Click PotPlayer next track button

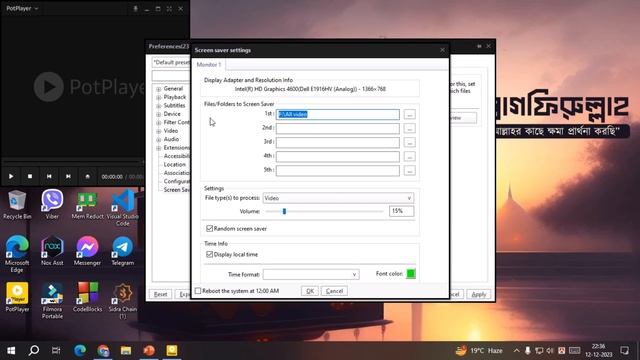coord(68,176)
